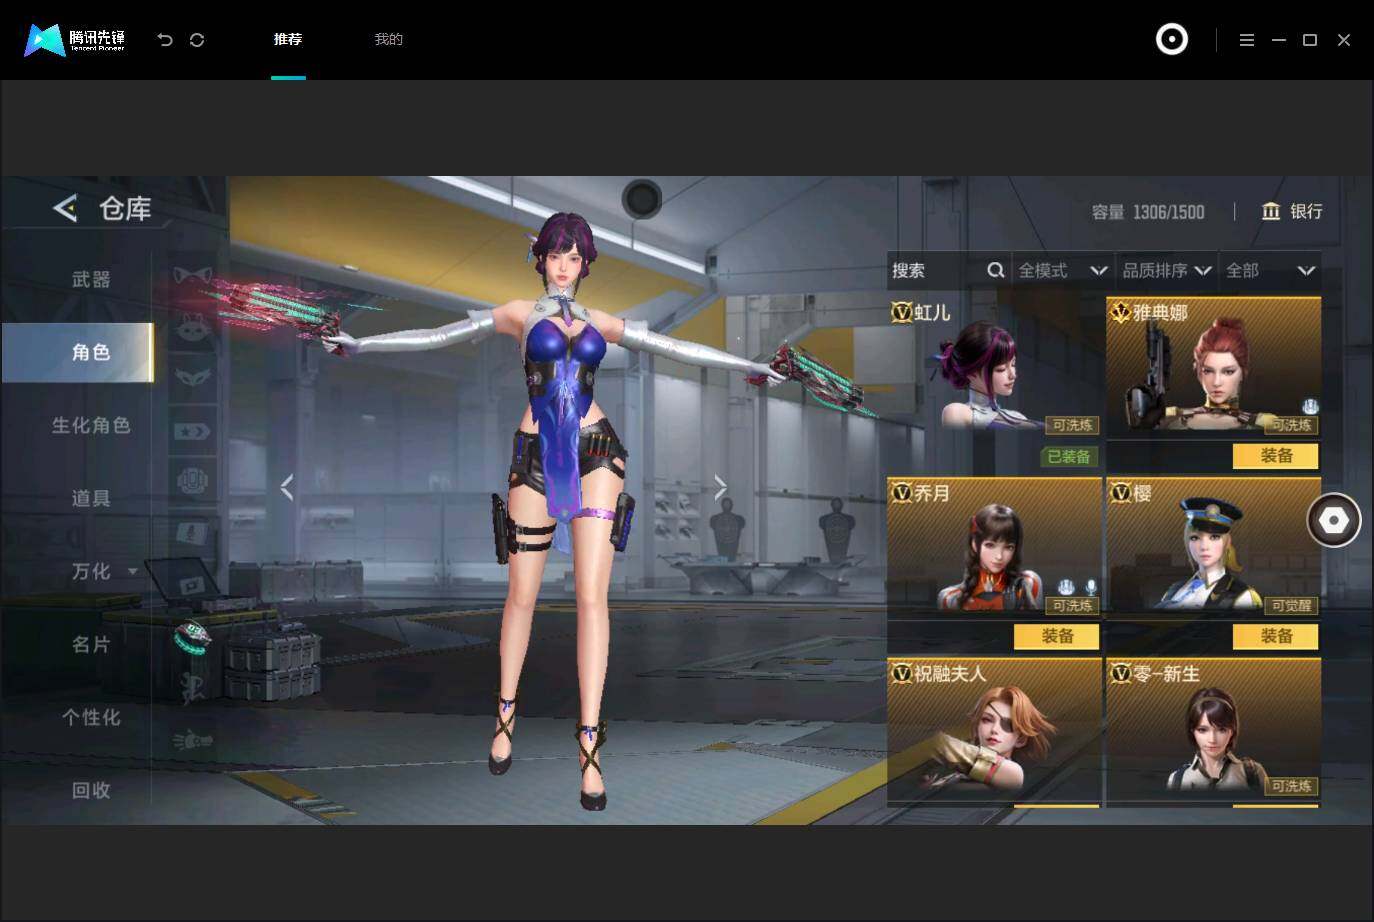Equip the 樱 character

[x=1276, y=636]
